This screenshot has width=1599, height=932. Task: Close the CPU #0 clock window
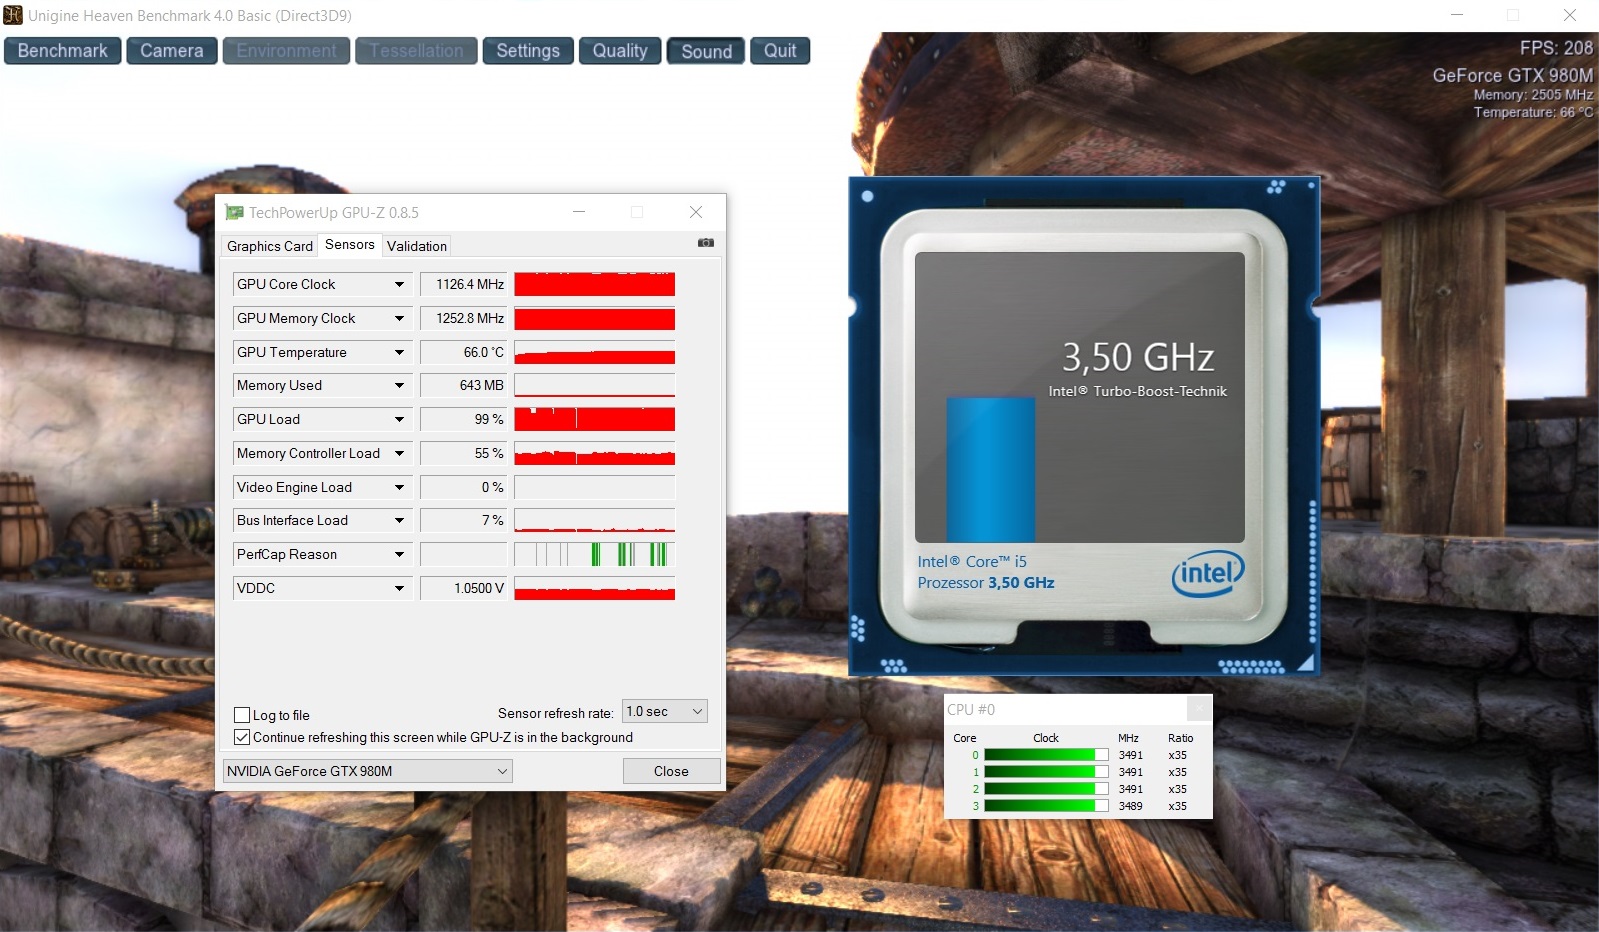(1199, 709)
